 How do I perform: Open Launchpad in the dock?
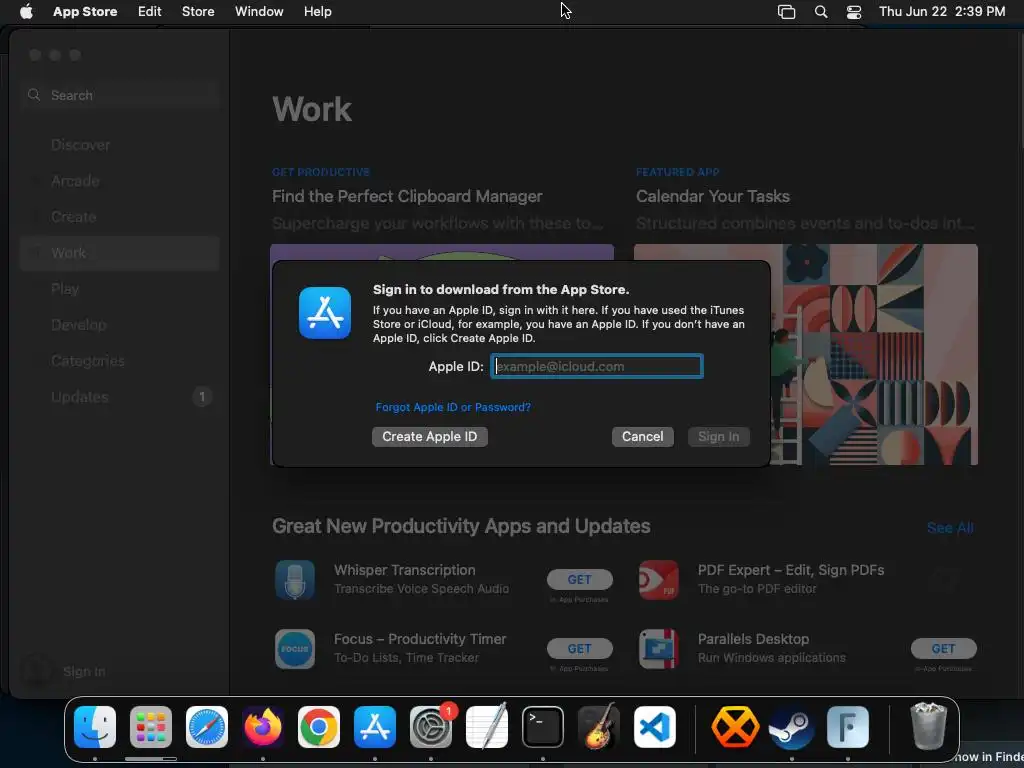151,727
